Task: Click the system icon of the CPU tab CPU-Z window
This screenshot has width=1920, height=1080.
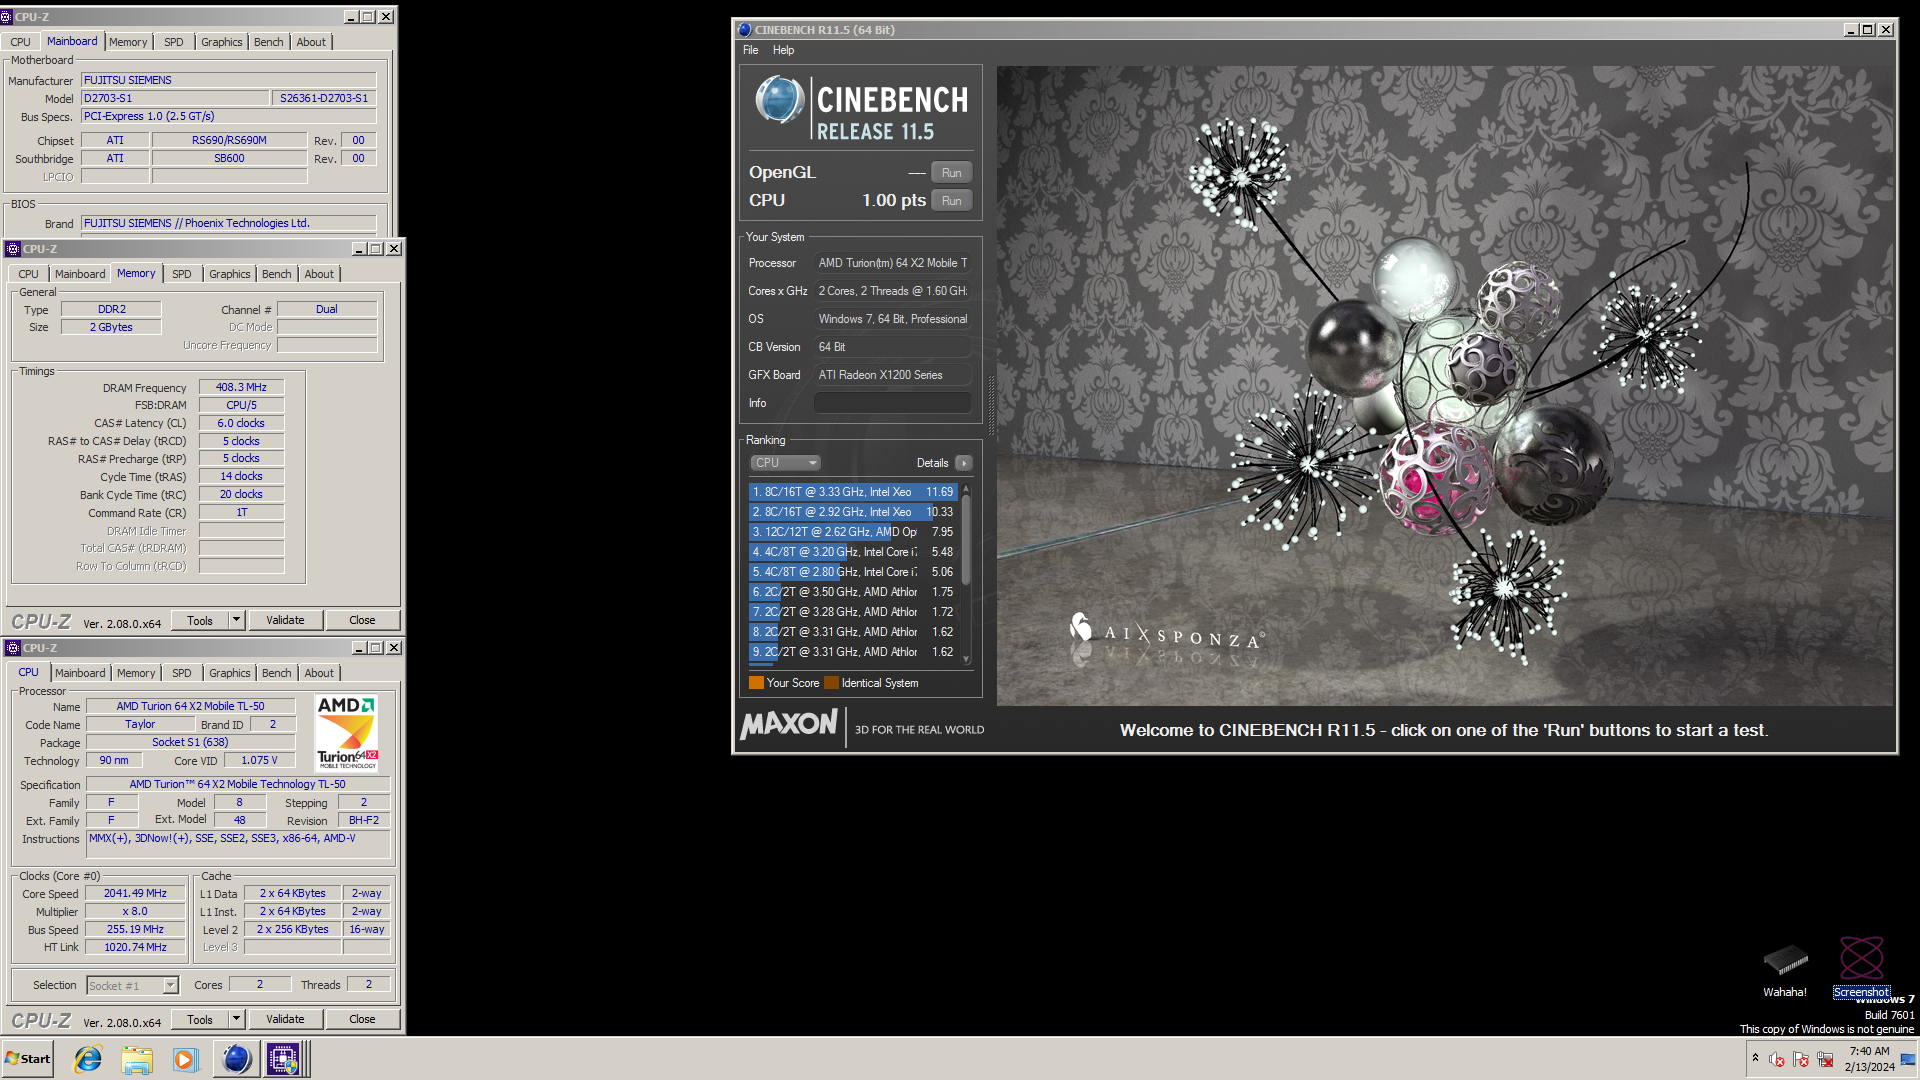Action: (x=14, y=648)
